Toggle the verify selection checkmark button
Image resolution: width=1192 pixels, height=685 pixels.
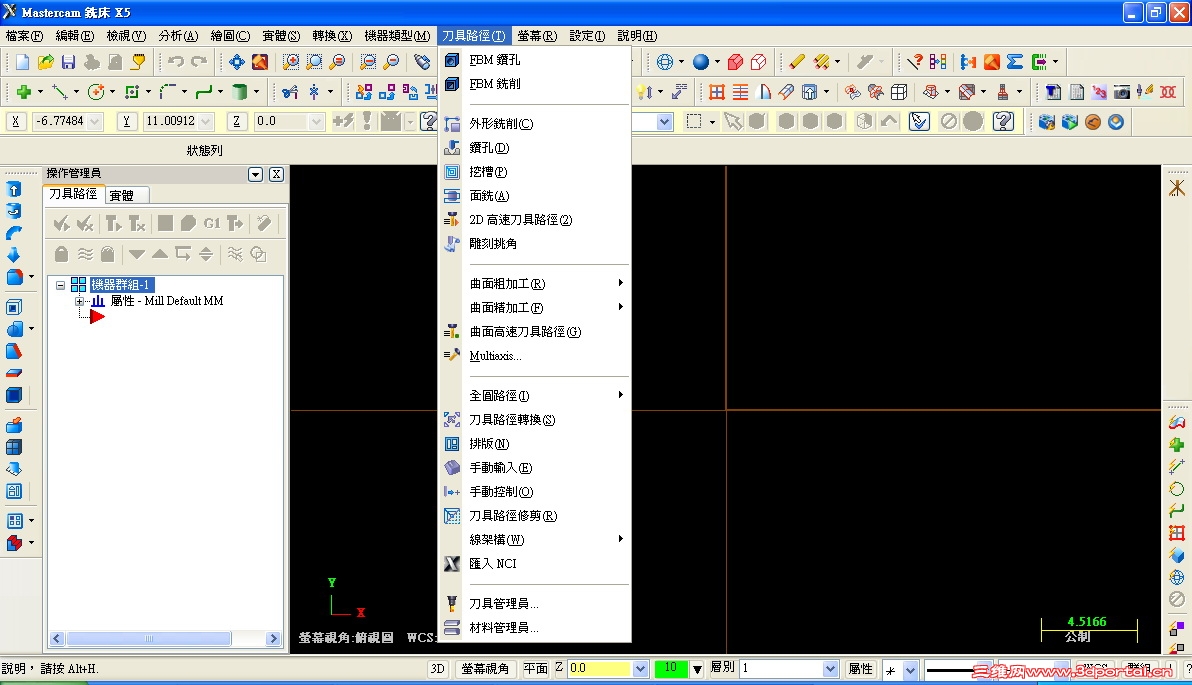pos(919,122)
